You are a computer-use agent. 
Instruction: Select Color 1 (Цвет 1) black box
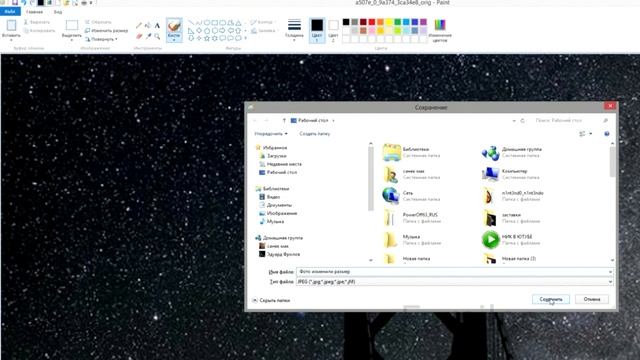pyautogui.click(x=317, y=30)
